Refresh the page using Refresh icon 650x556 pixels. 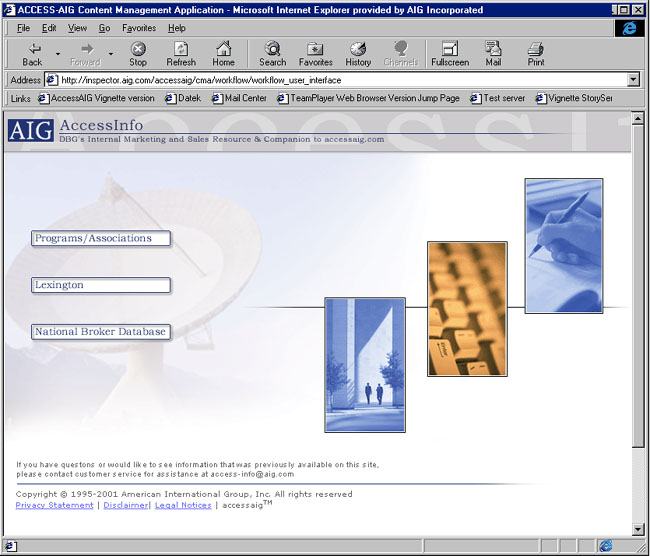coord(181,54)
